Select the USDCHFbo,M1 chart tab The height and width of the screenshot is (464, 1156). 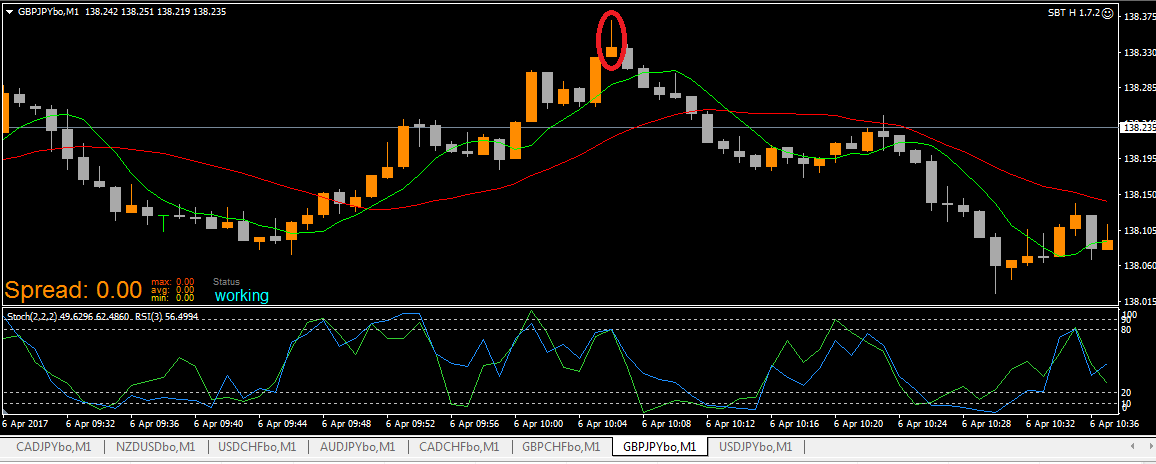click(x=257, y=447)
